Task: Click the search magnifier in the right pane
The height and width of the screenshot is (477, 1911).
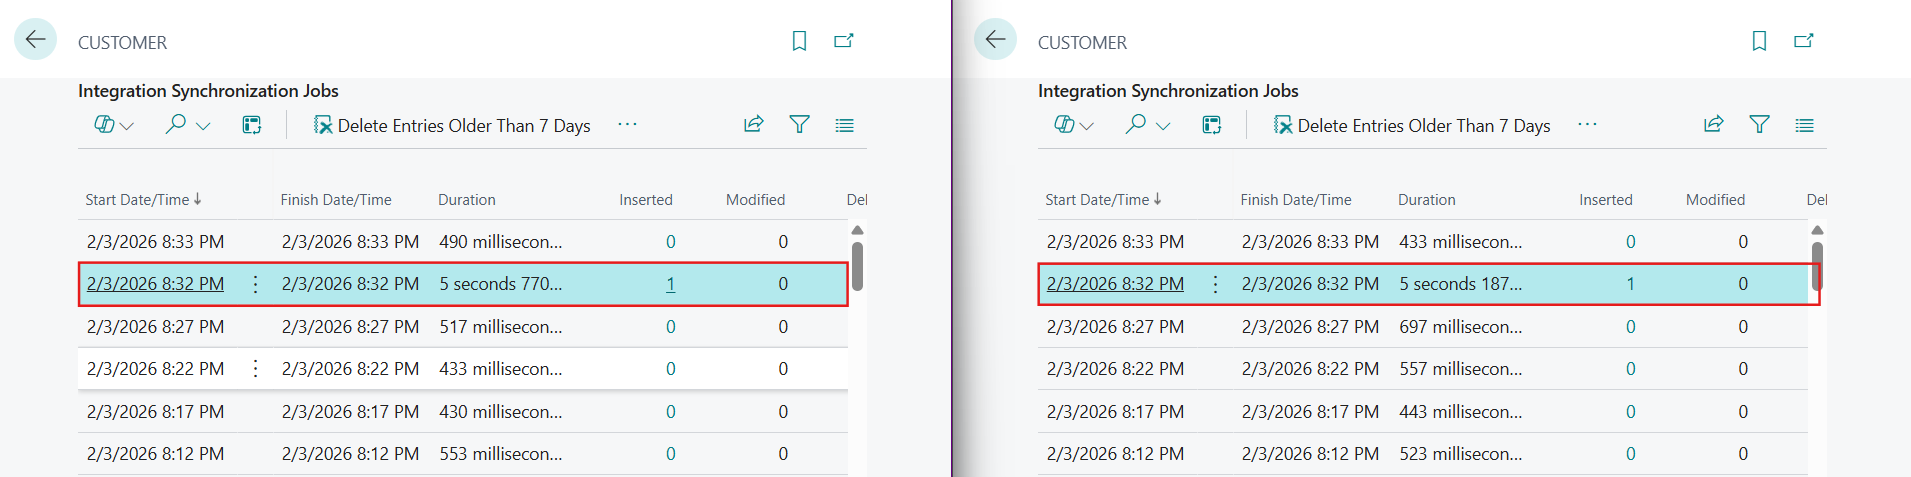Action: 1136,125
